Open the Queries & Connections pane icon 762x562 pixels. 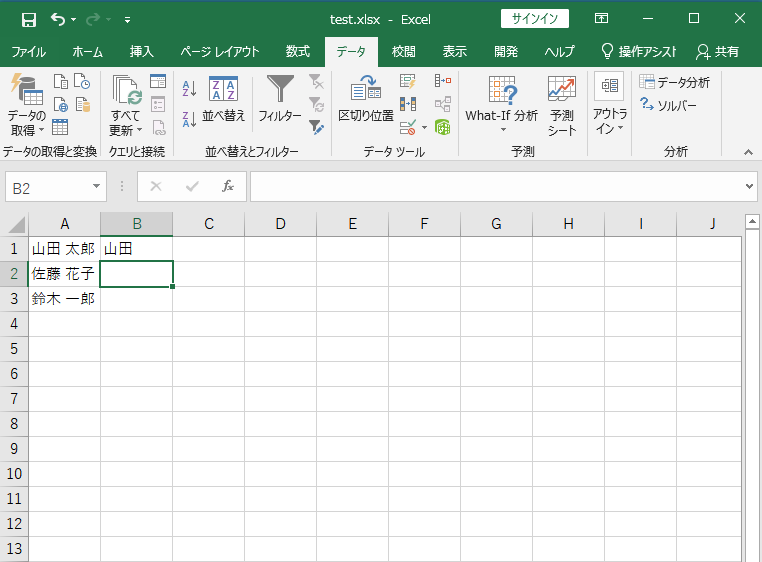click(158, 81)
